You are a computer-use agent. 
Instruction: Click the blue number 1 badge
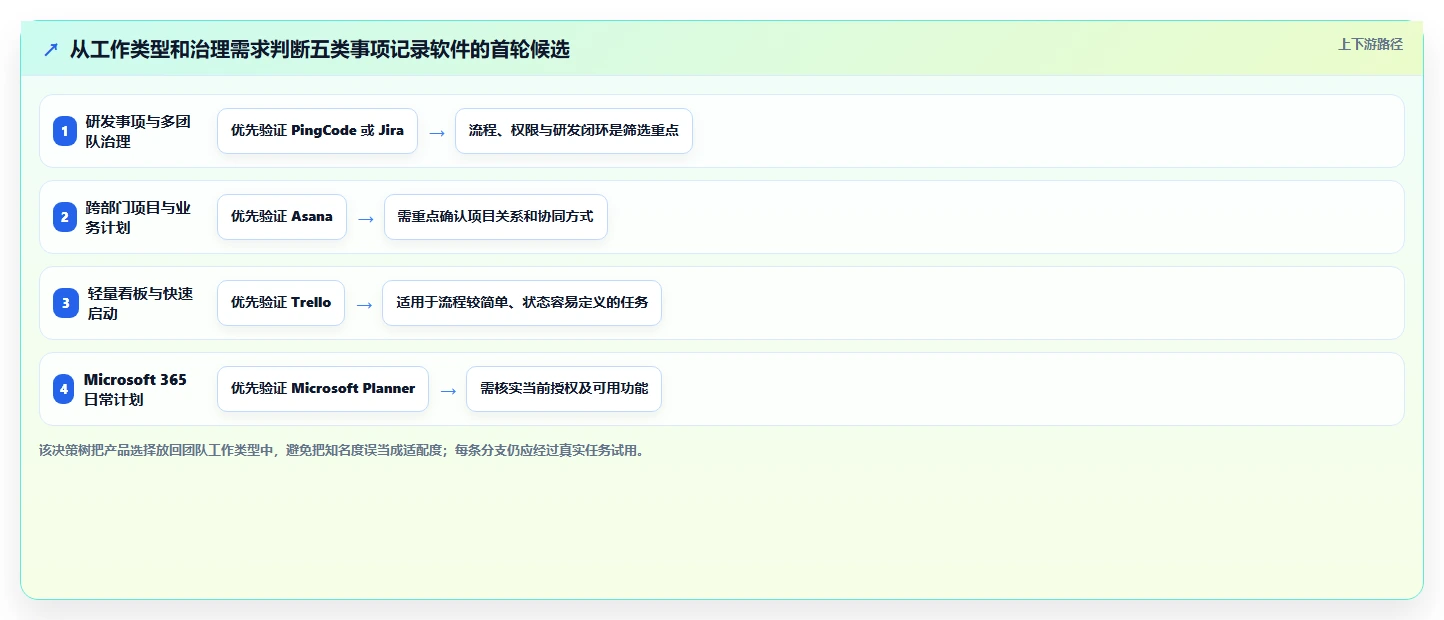tap(65, 131)
